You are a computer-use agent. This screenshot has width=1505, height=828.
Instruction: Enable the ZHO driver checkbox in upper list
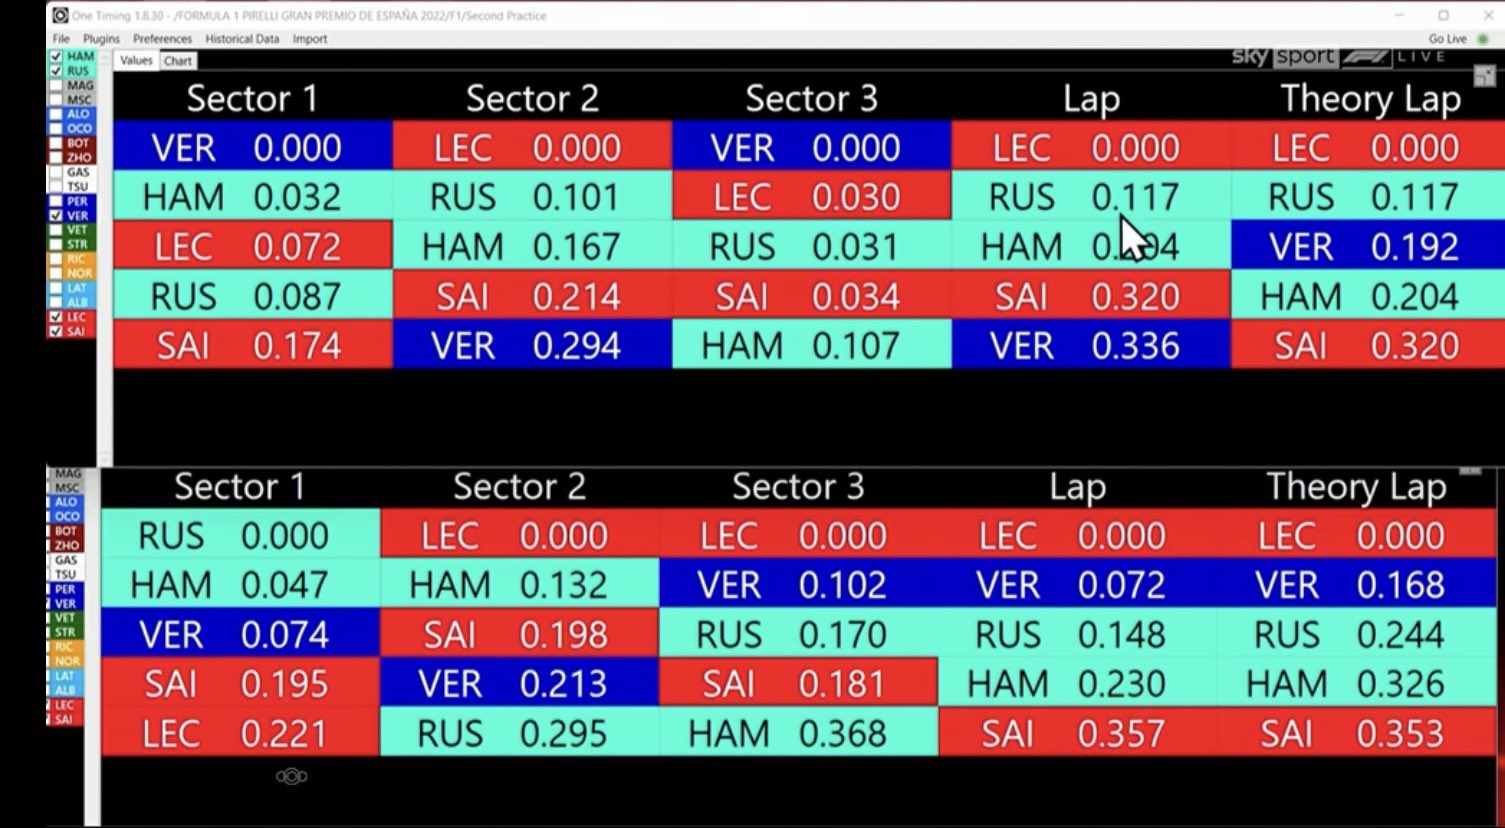tap(57, 158)
